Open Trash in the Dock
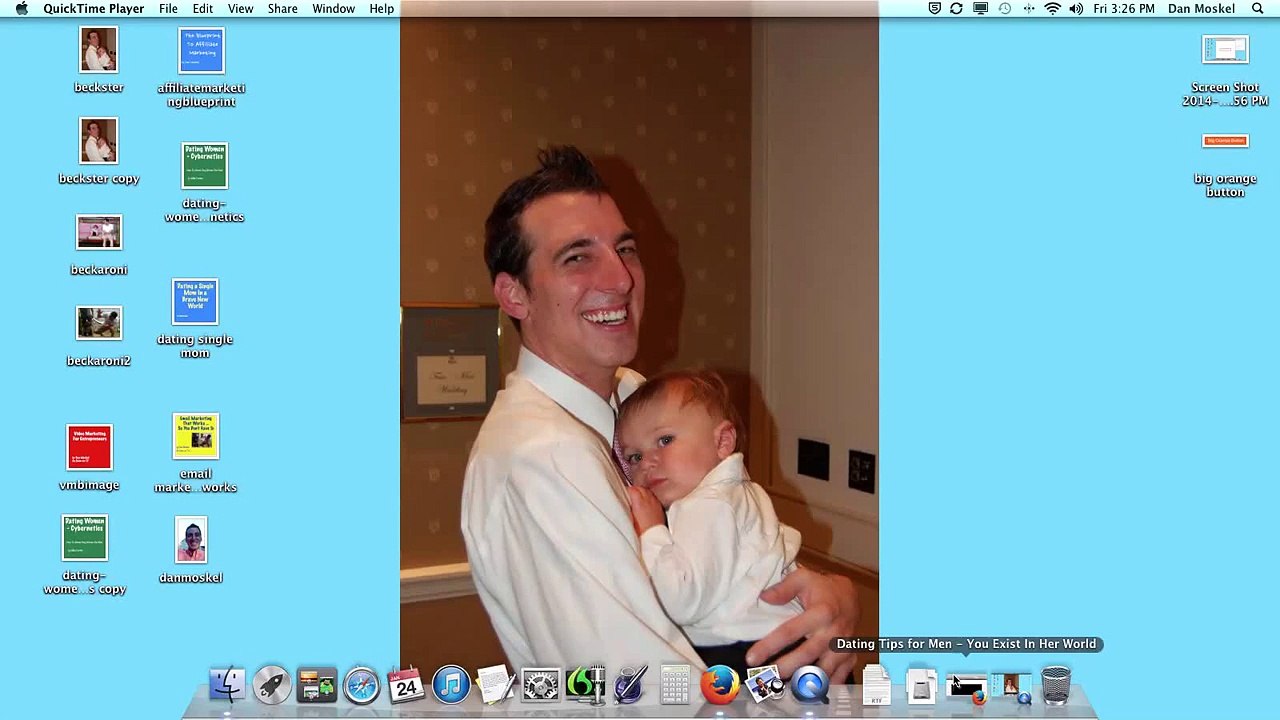 tap(1056, 685)
